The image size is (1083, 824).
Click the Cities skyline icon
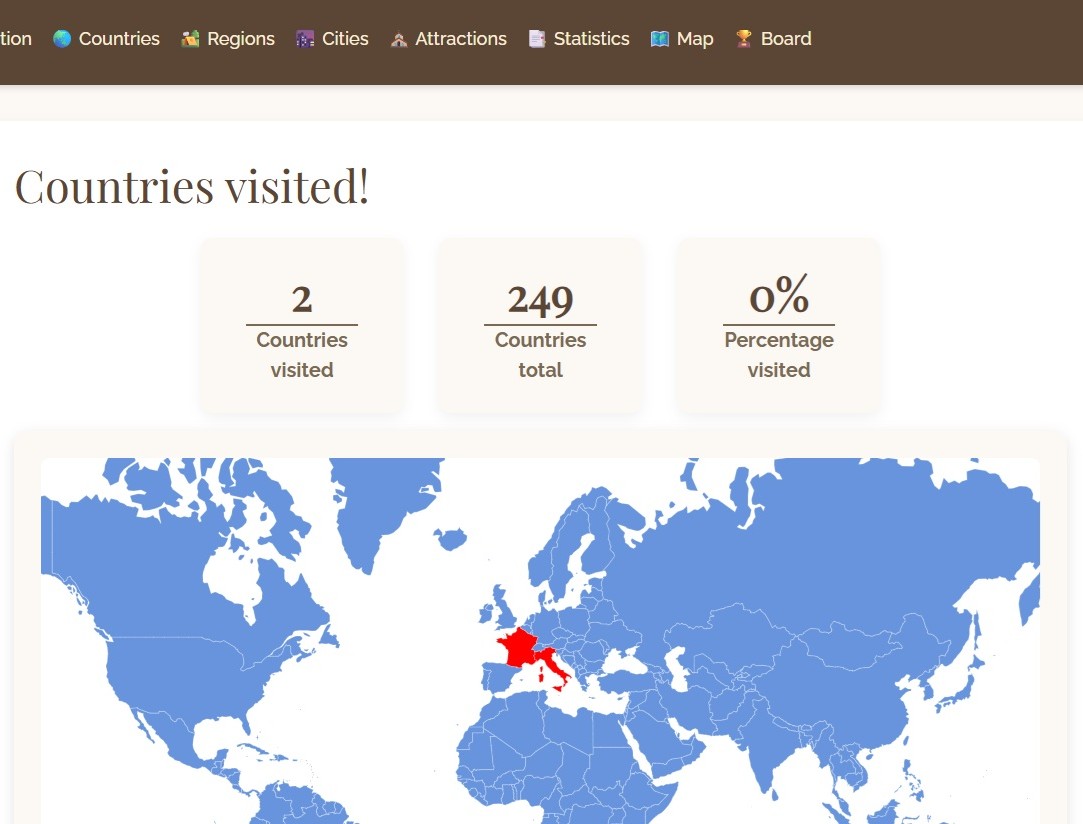[x=305, y=39]
